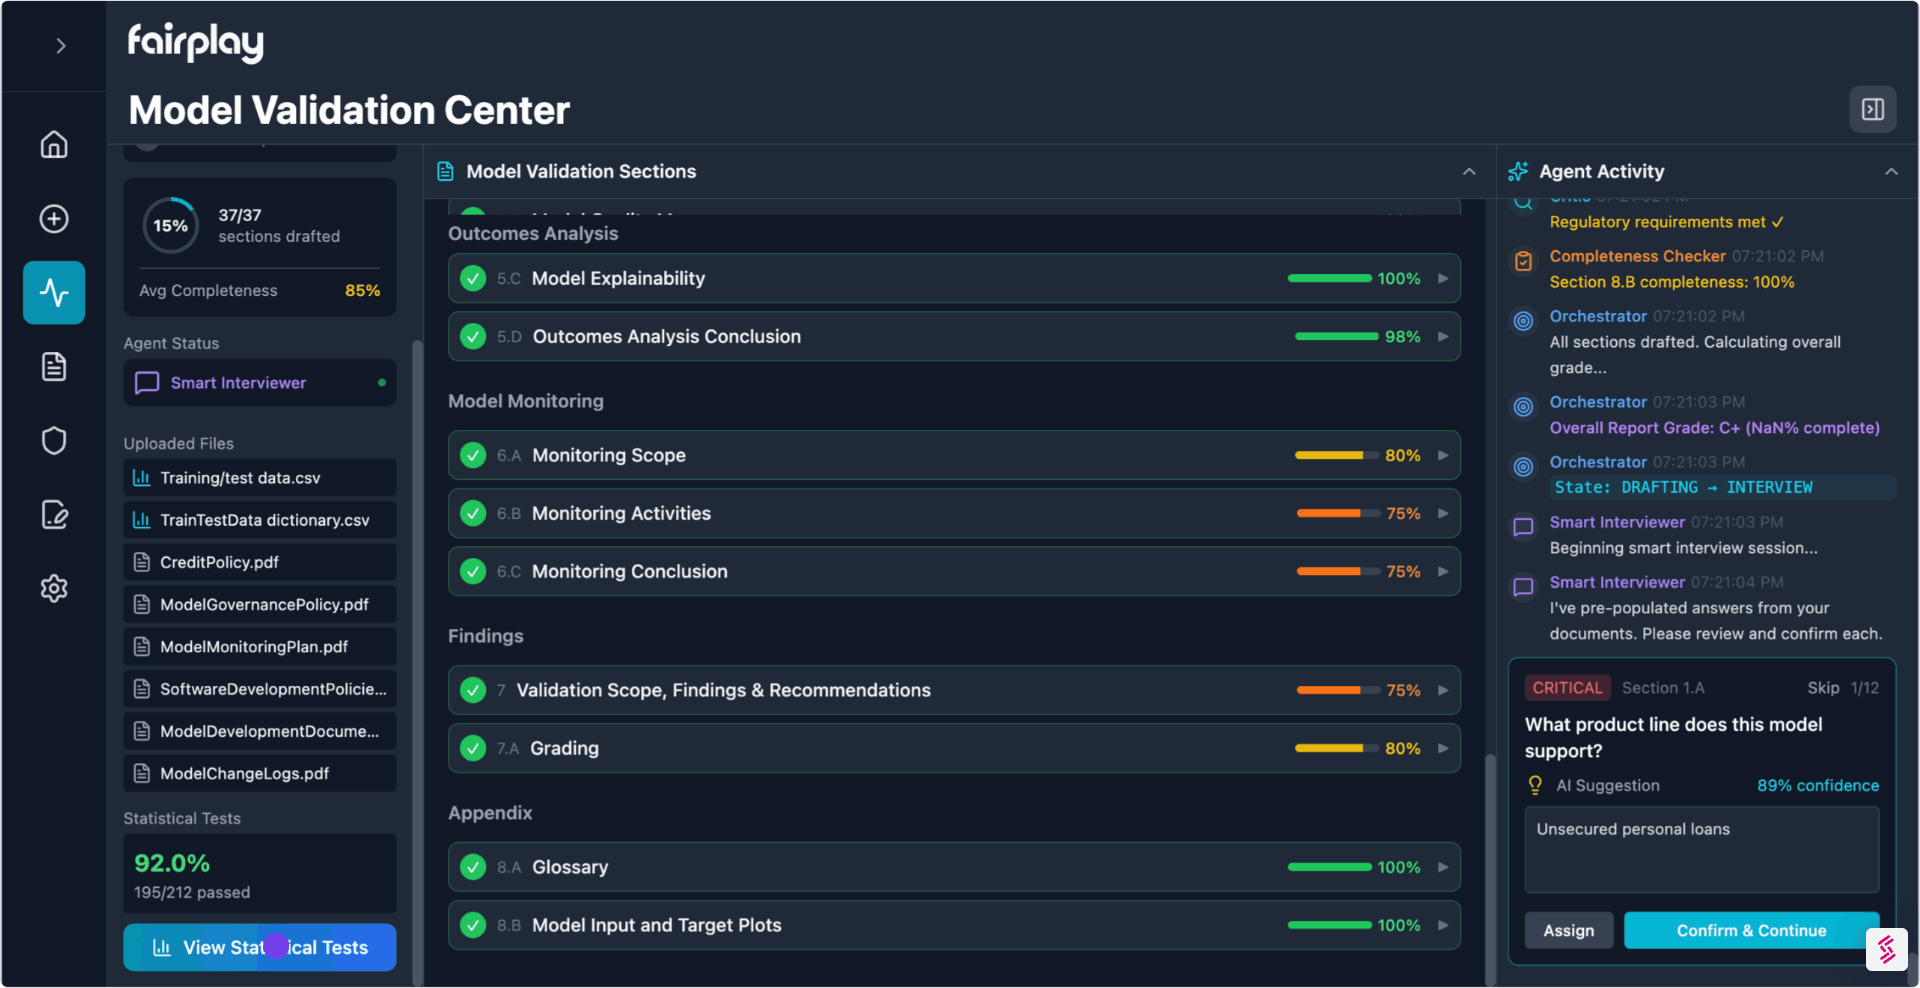Open the activity pulse sidebar icon
Viewport: 1920px width, 988px height.
tap(54, 293)
